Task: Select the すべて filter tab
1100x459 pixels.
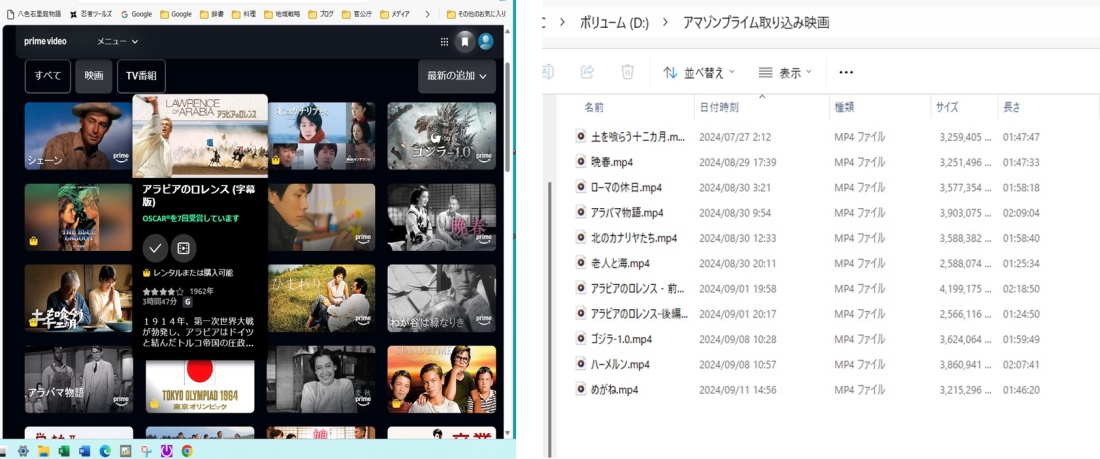Action: pyautogui.click(x=48, y=76)
